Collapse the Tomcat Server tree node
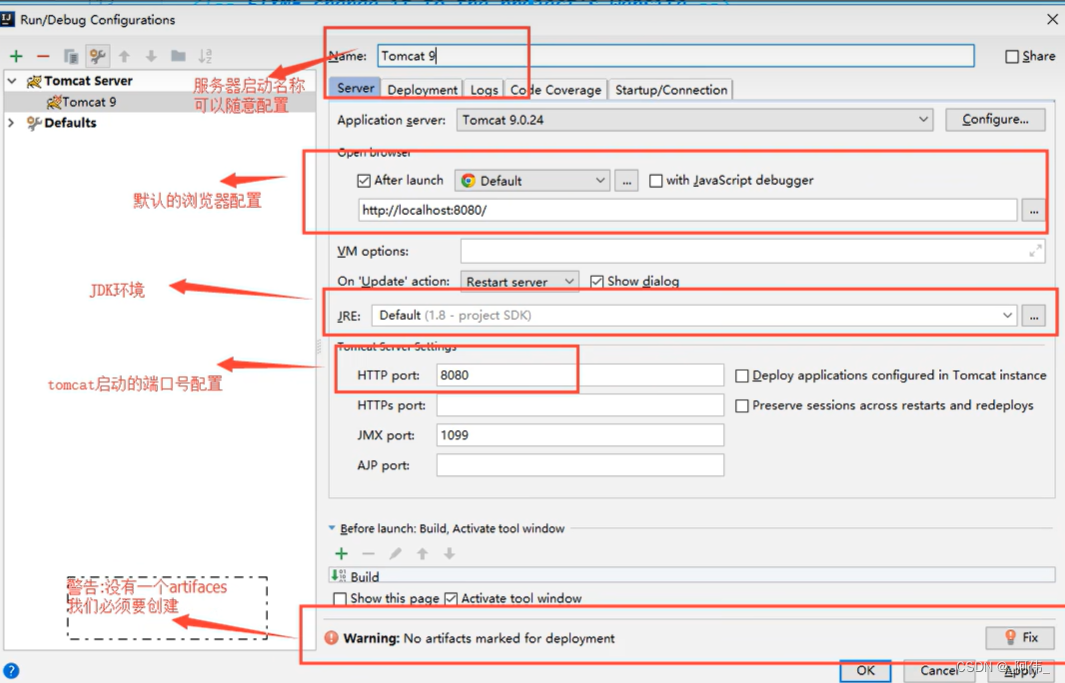The height and width of the screenshot is (683, 1065). pos(12,81)
